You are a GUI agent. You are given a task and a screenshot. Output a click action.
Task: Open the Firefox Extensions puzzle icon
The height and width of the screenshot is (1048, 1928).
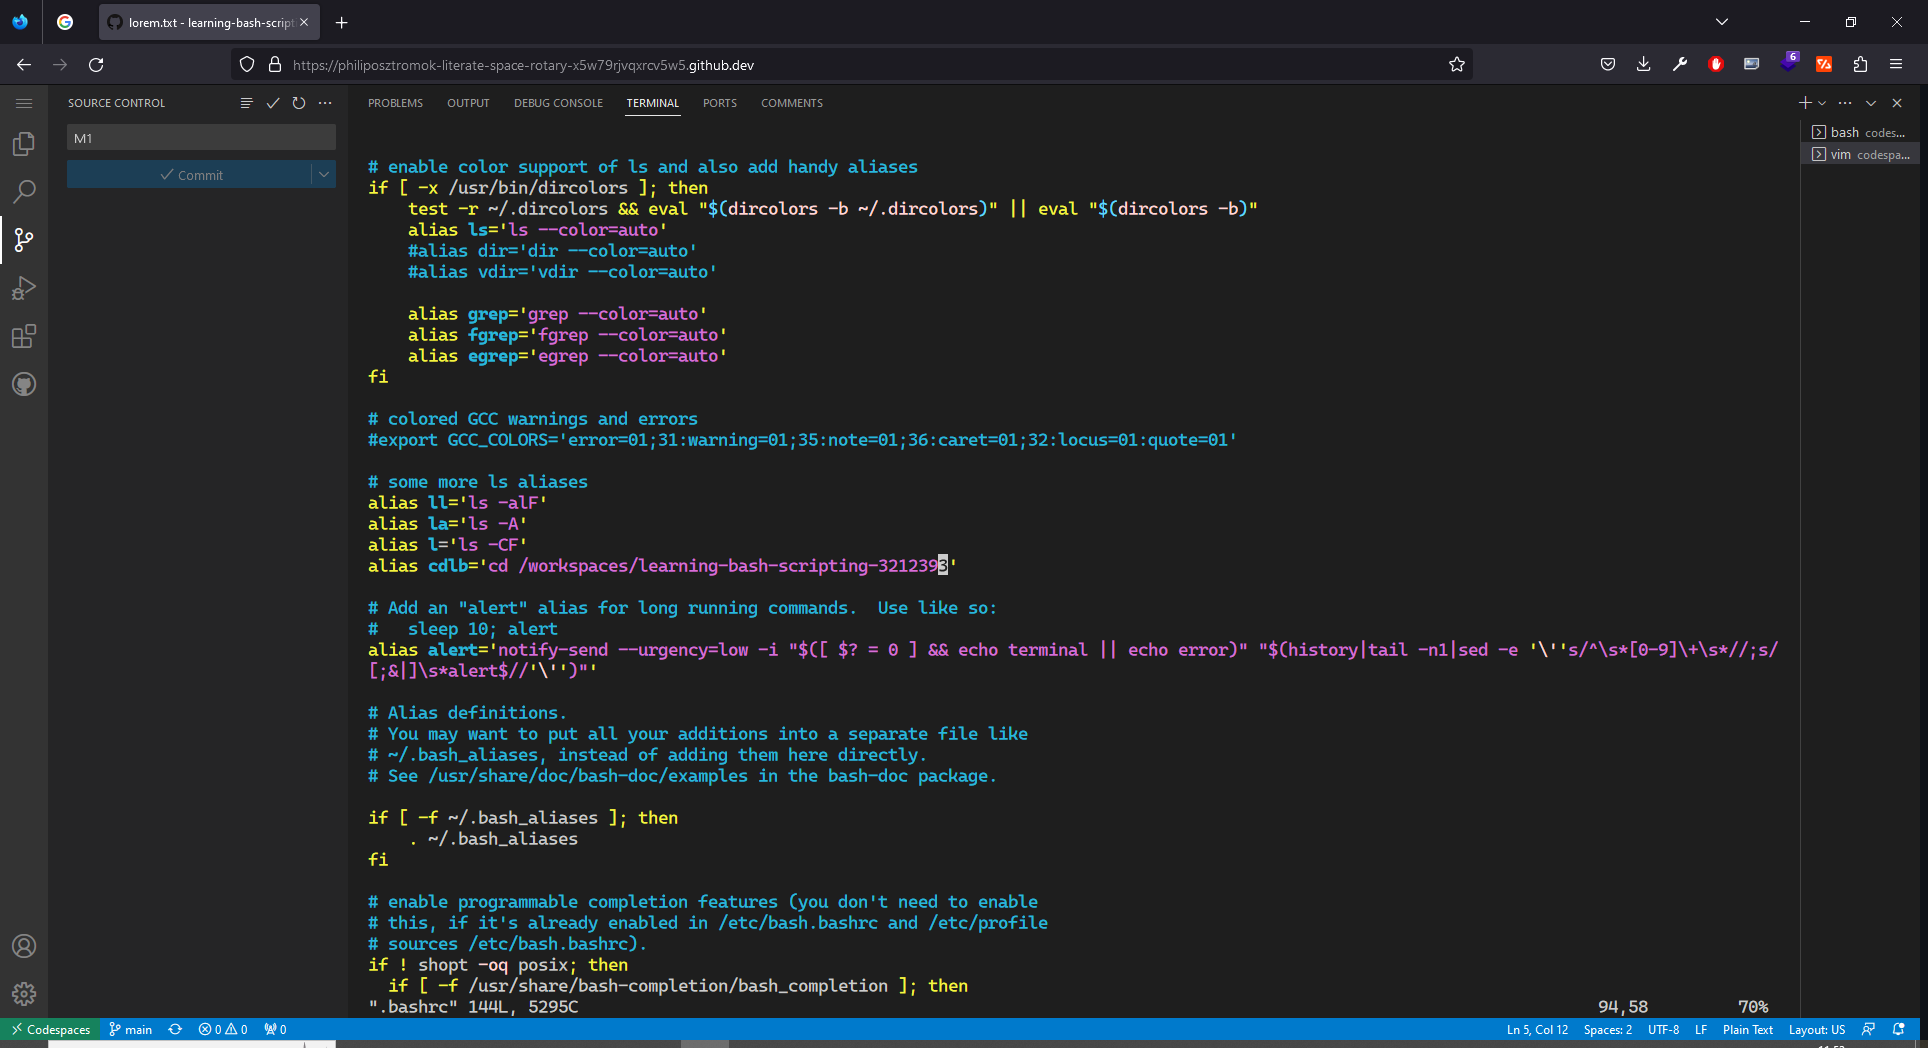click(x=1860, y=64)
